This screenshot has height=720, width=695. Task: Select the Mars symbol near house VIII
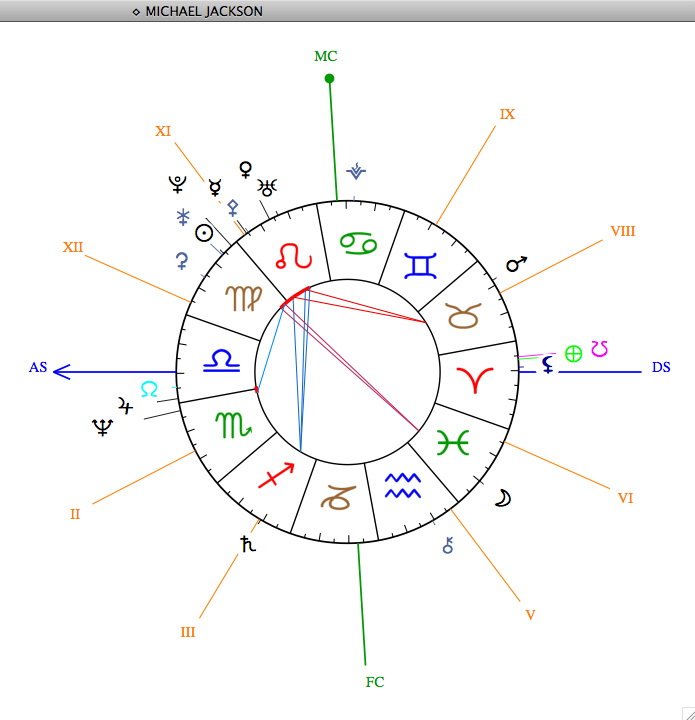(517, 264)
